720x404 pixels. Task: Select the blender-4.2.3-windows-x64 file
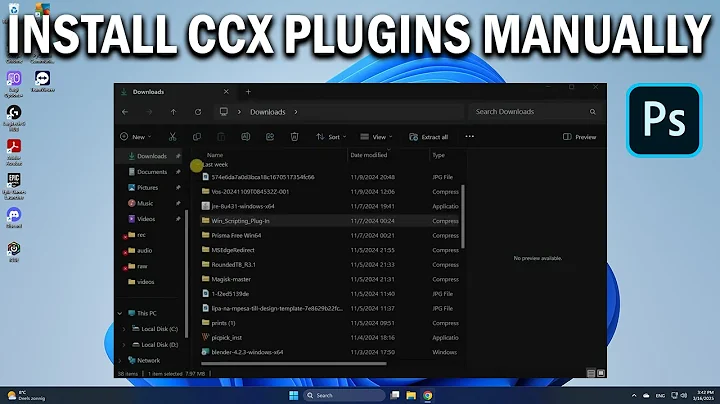(x=330, y=352)
